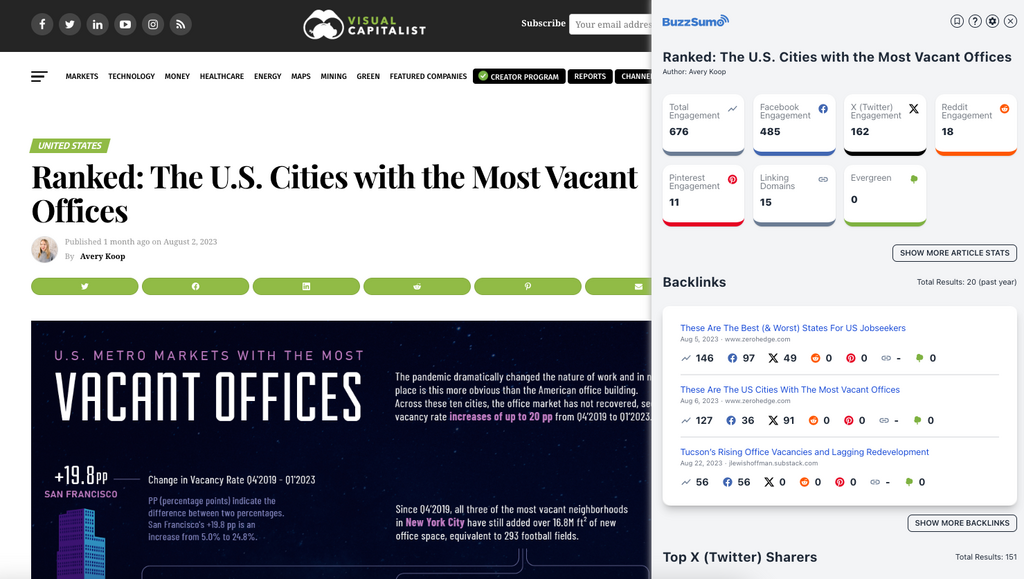Screen dimensions: 1024x579
Task: Click the New York City link in infographic
Action: [x=435, y=522]
